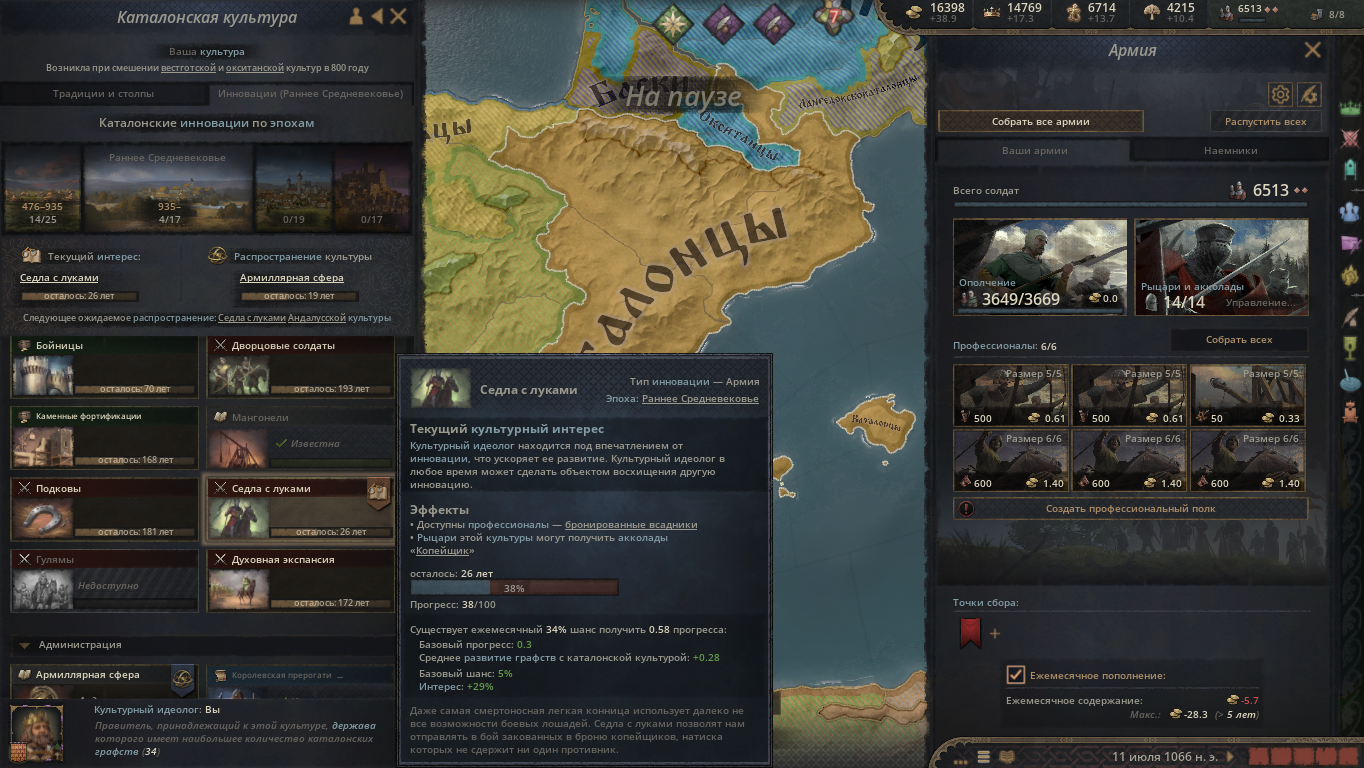Toggle the Ежемесячное пополнение checkbox
The width and height of the screenshot is (1364, 768).
coord(1015,675)
